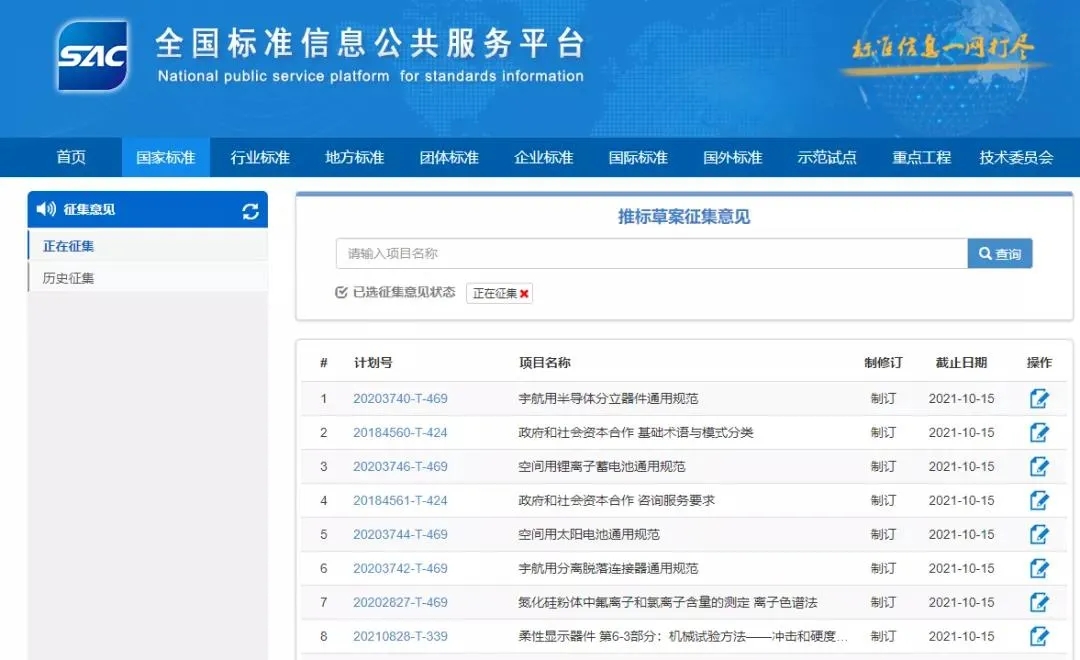Image resolution: width=1080 pixels, height=660 pixels.
Task: Select 历史征集 in left sidebar
Action: (69, 279)
